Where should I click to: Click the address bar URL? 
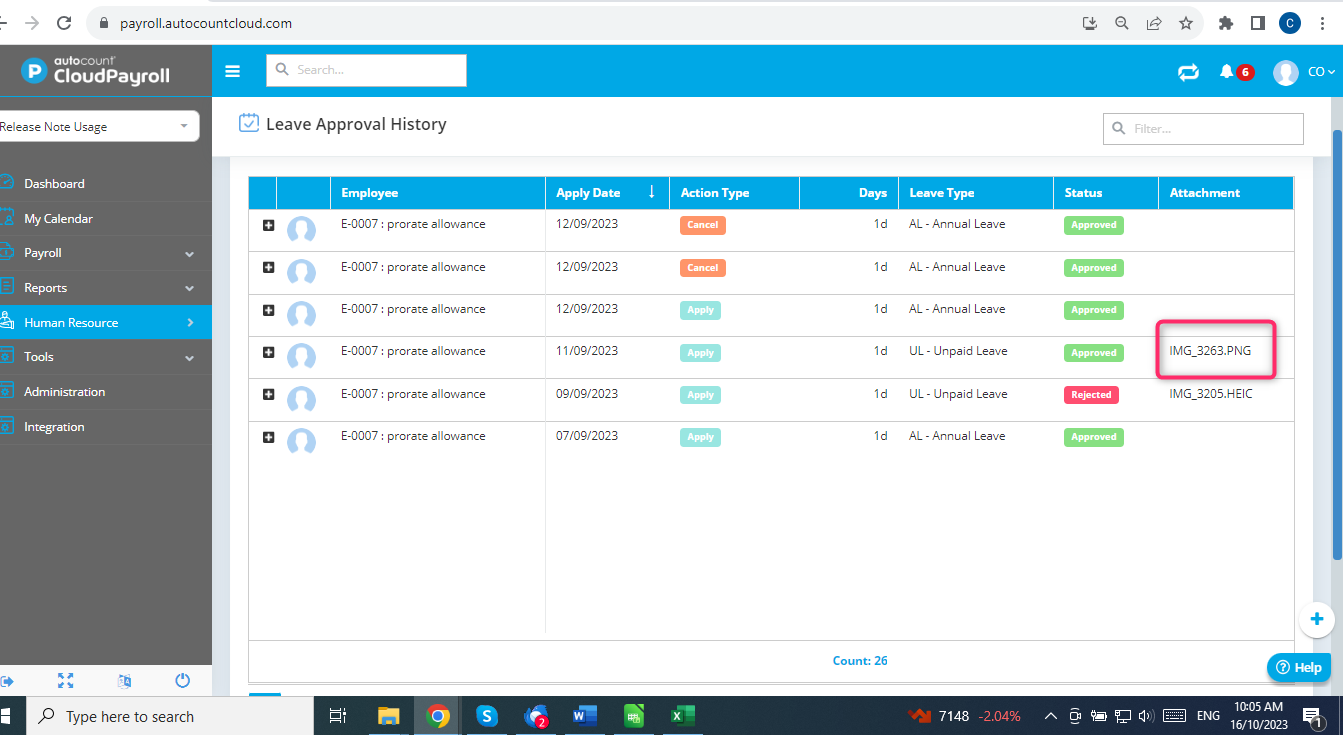[x=206, y=23]
